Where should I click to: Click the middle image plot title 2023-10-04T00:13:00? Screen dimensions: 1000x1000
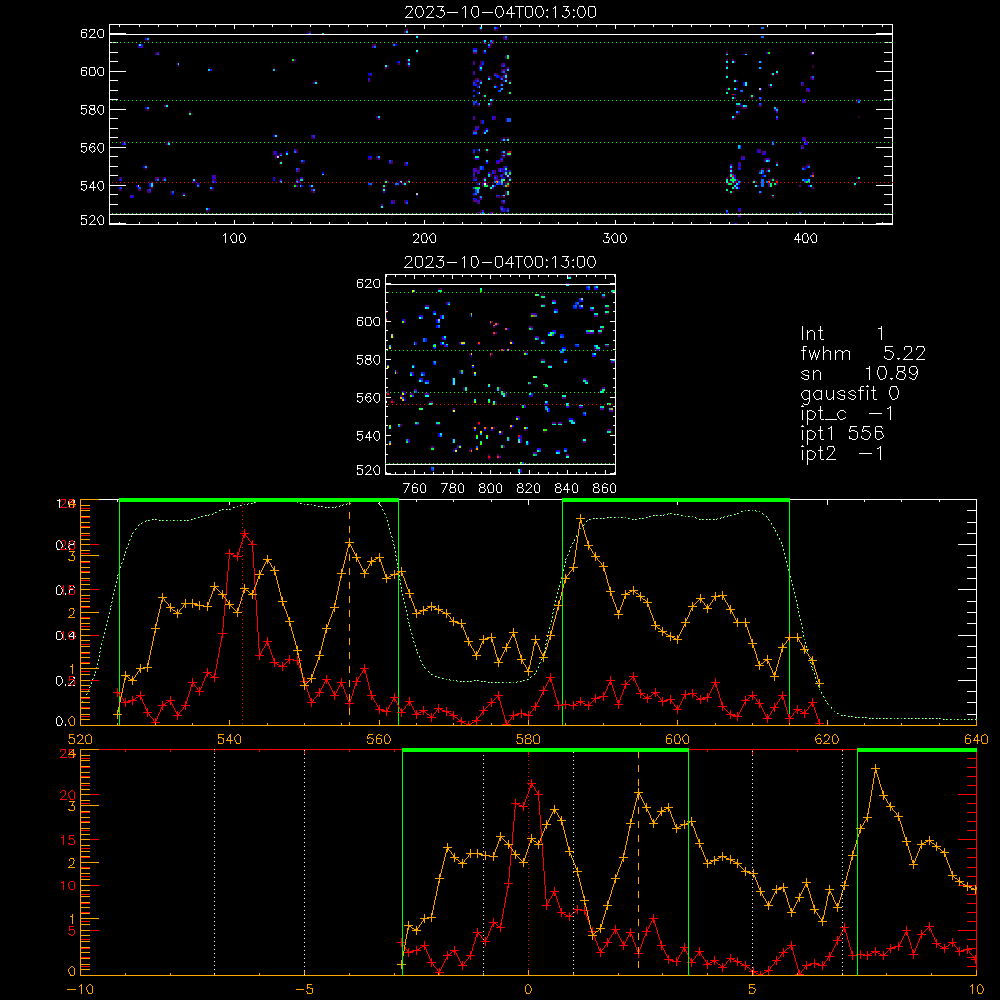pos(501,262)
